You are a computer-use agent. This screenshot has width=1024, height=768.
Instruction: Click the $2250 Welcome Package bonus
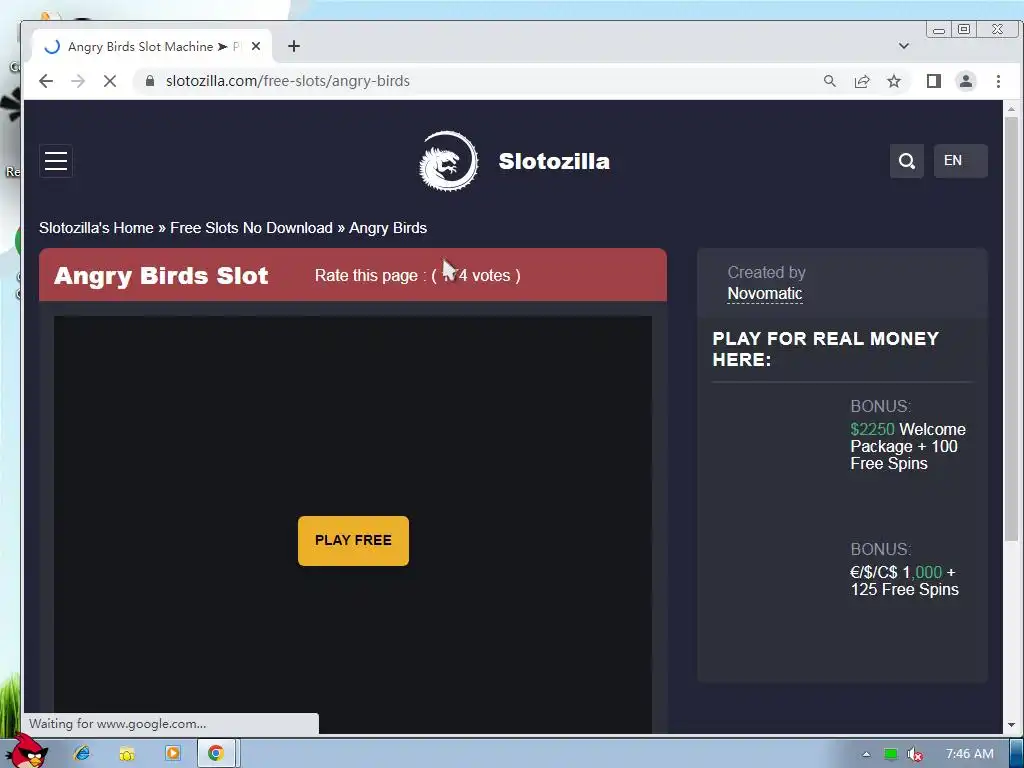908,446
